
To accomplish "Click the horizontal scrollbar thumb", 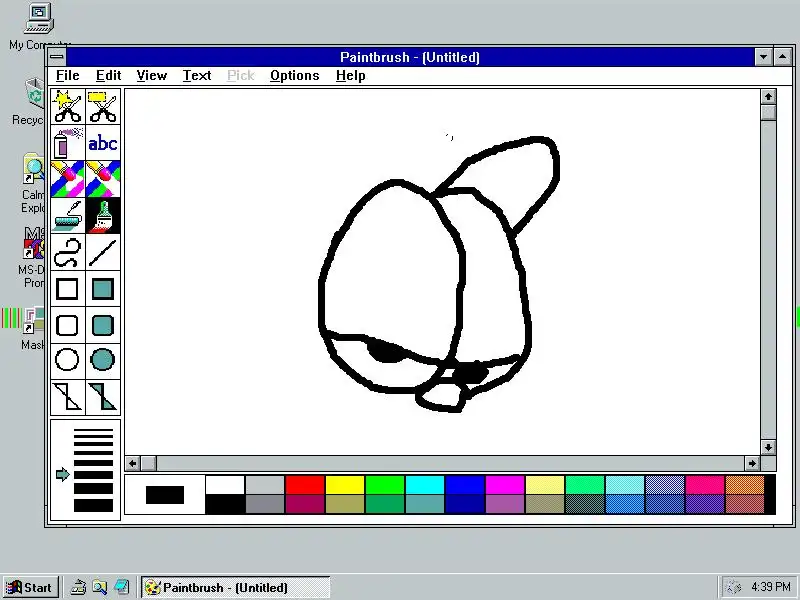I will point(148,463).
